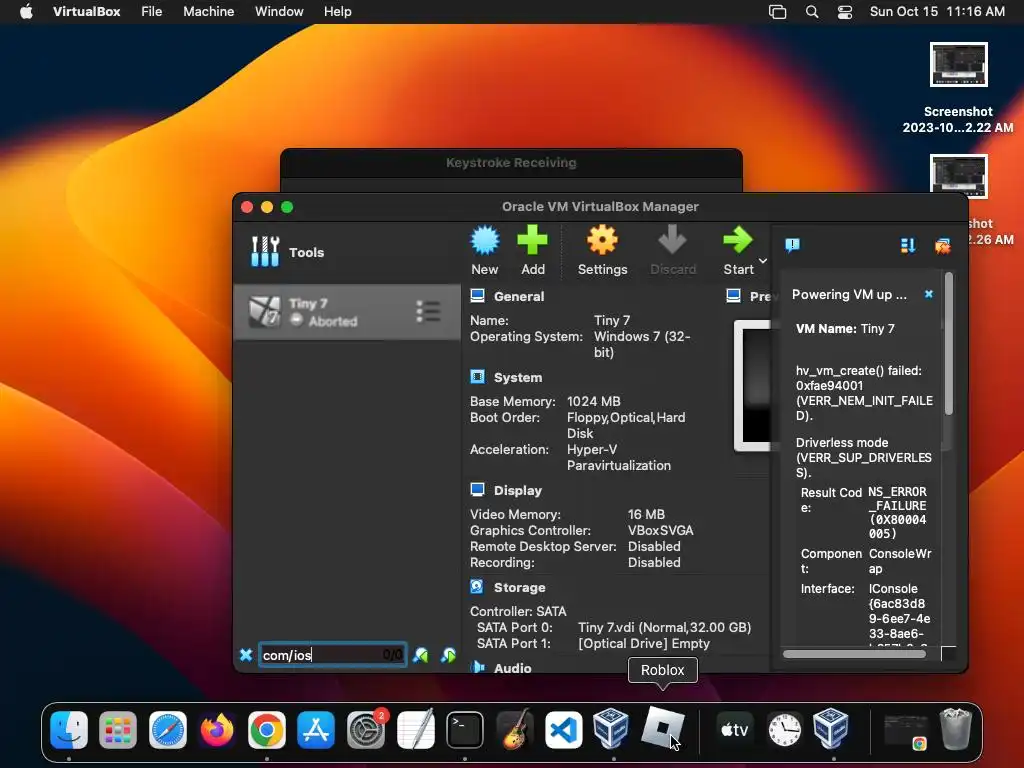The width and height of the screenshot is (1024, 768).
Task: Open Apple TV from the Dock
Action: point(734,729)
